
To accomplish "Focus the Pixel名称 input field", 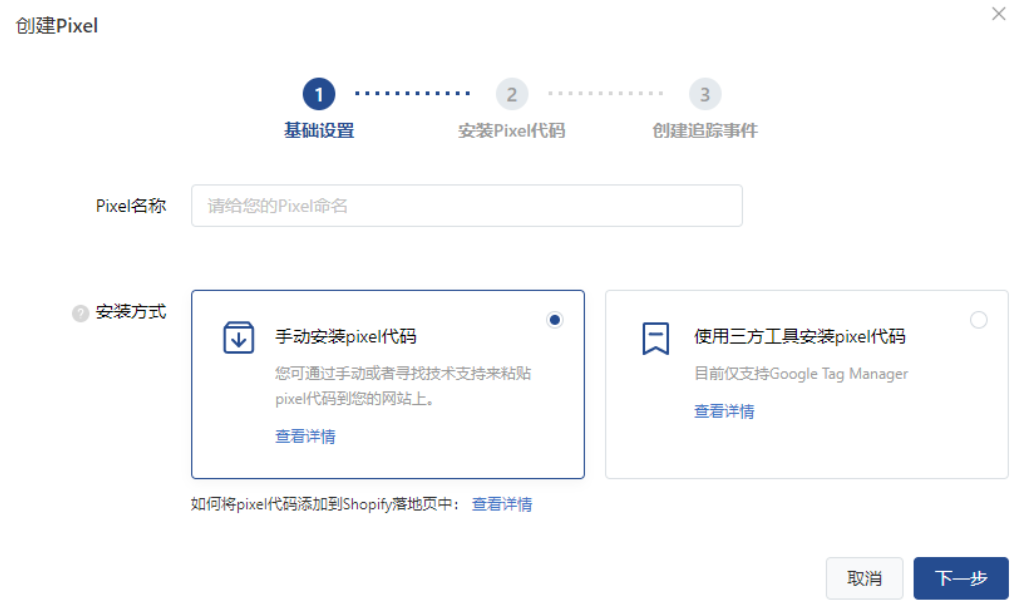I will click(x=467, y=206).
